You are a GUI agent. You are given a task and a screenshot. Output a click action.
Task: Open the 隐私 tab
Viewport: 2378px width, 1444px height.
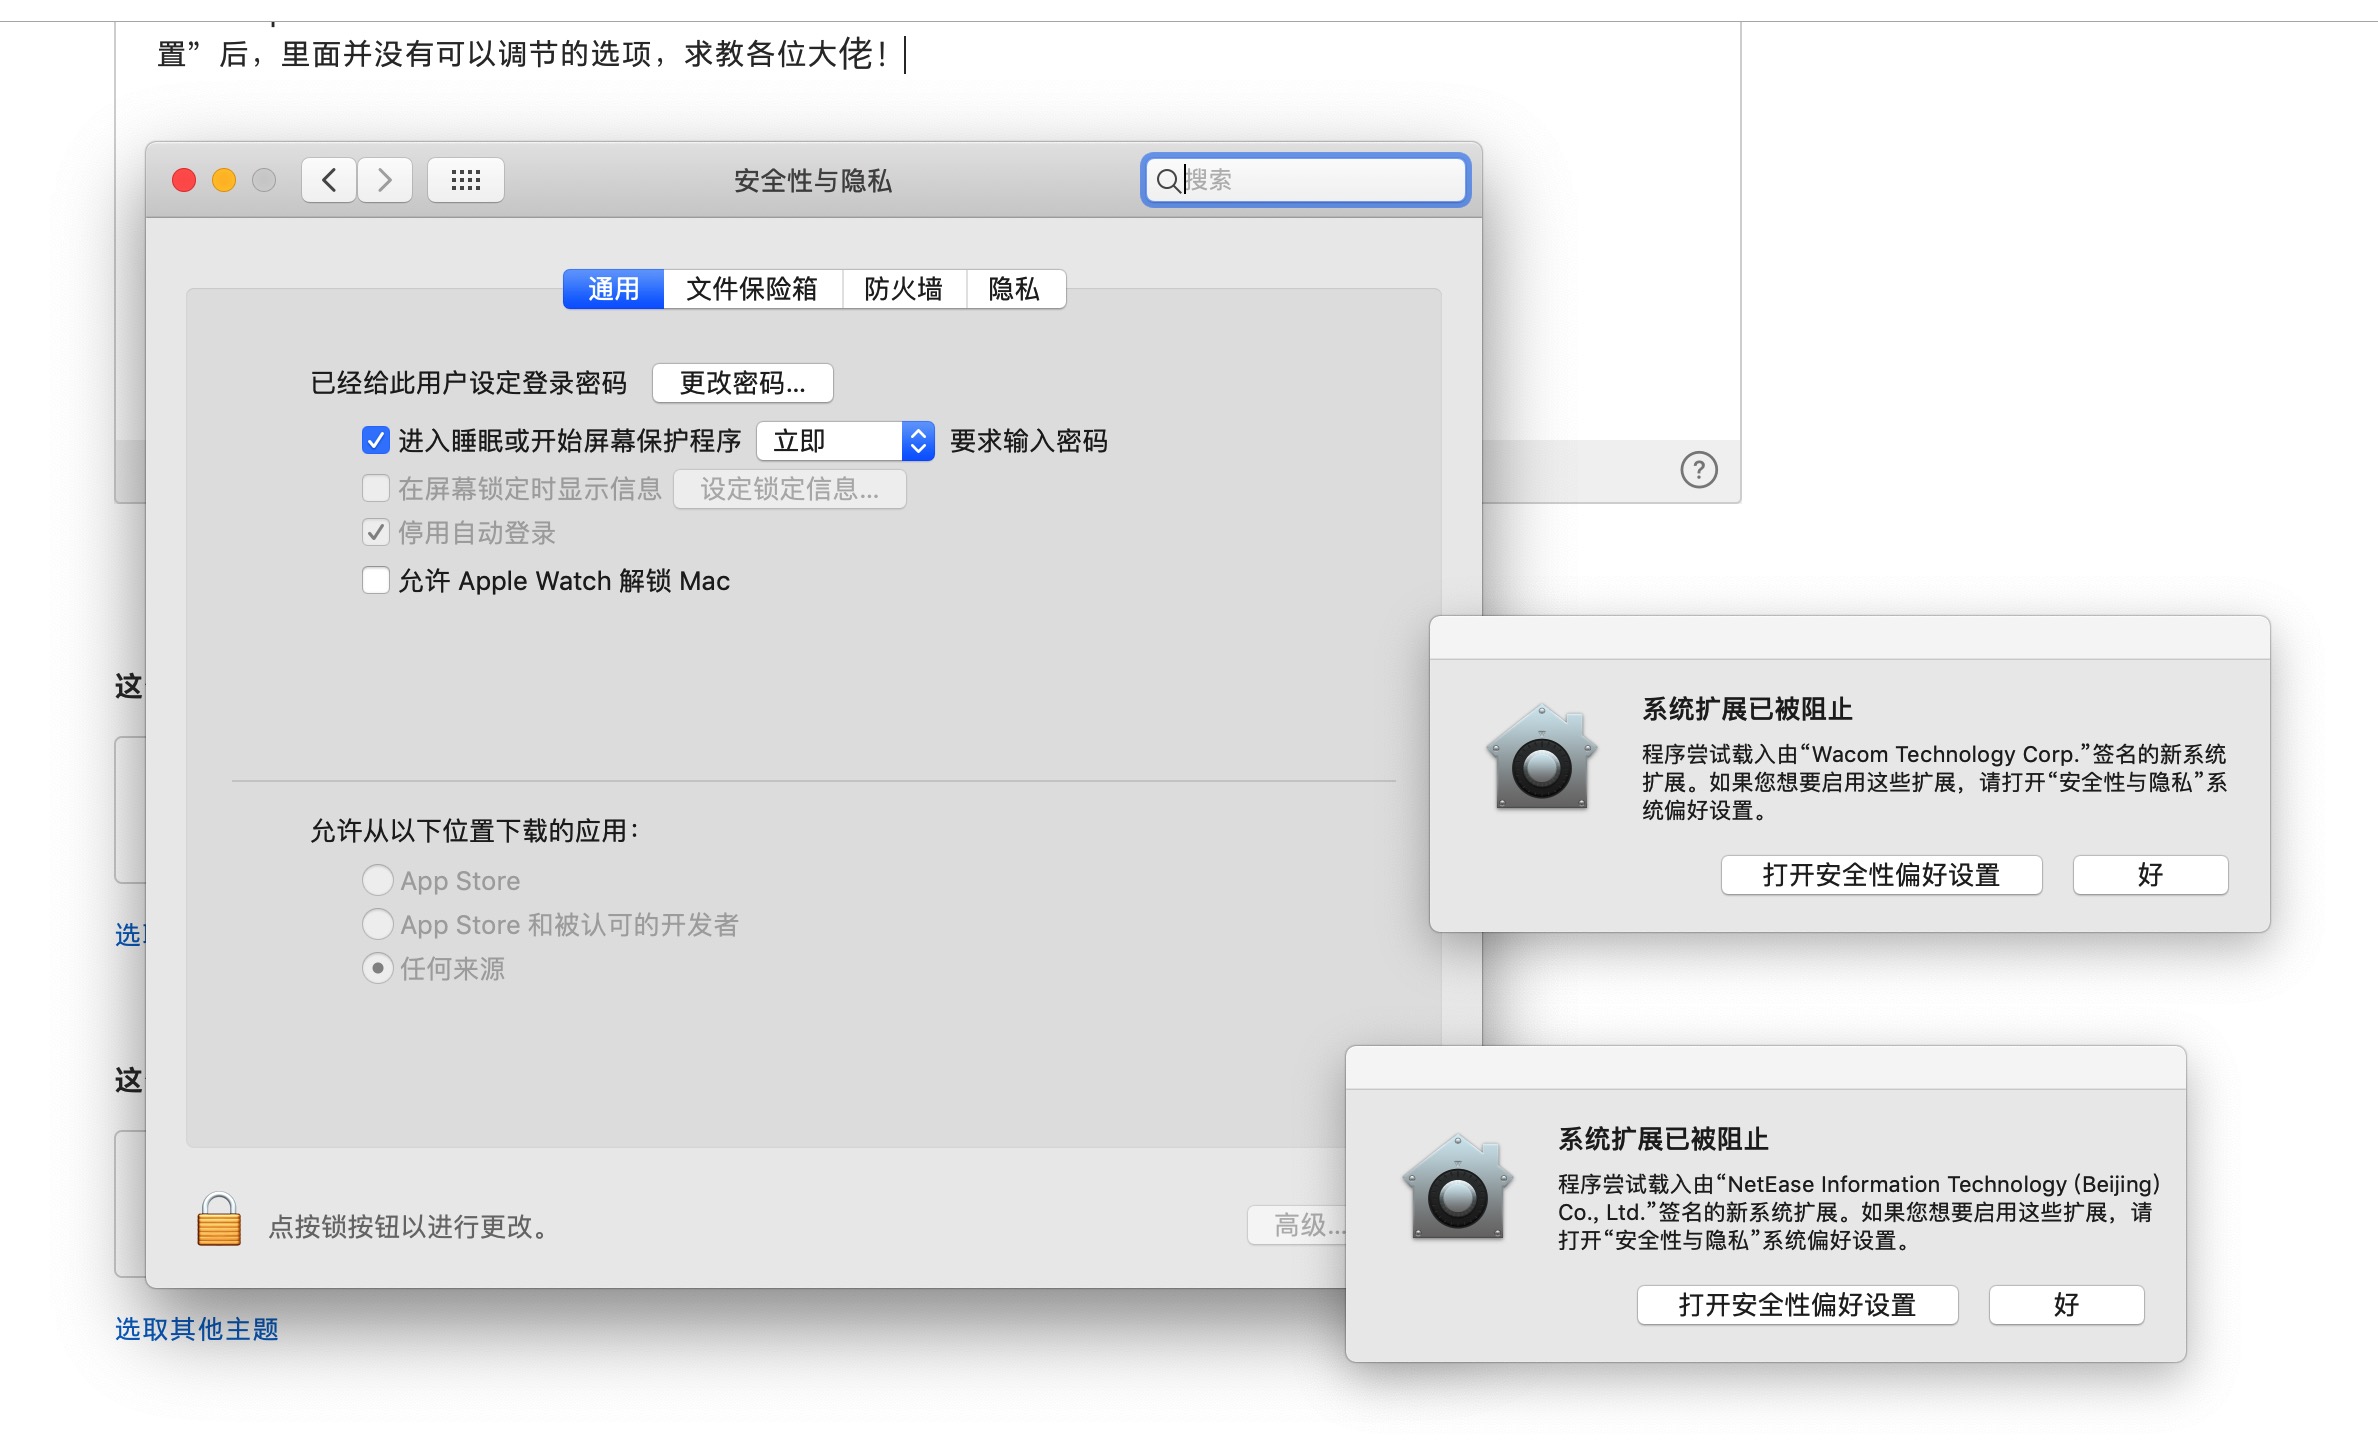click(x=1014, y=289)
